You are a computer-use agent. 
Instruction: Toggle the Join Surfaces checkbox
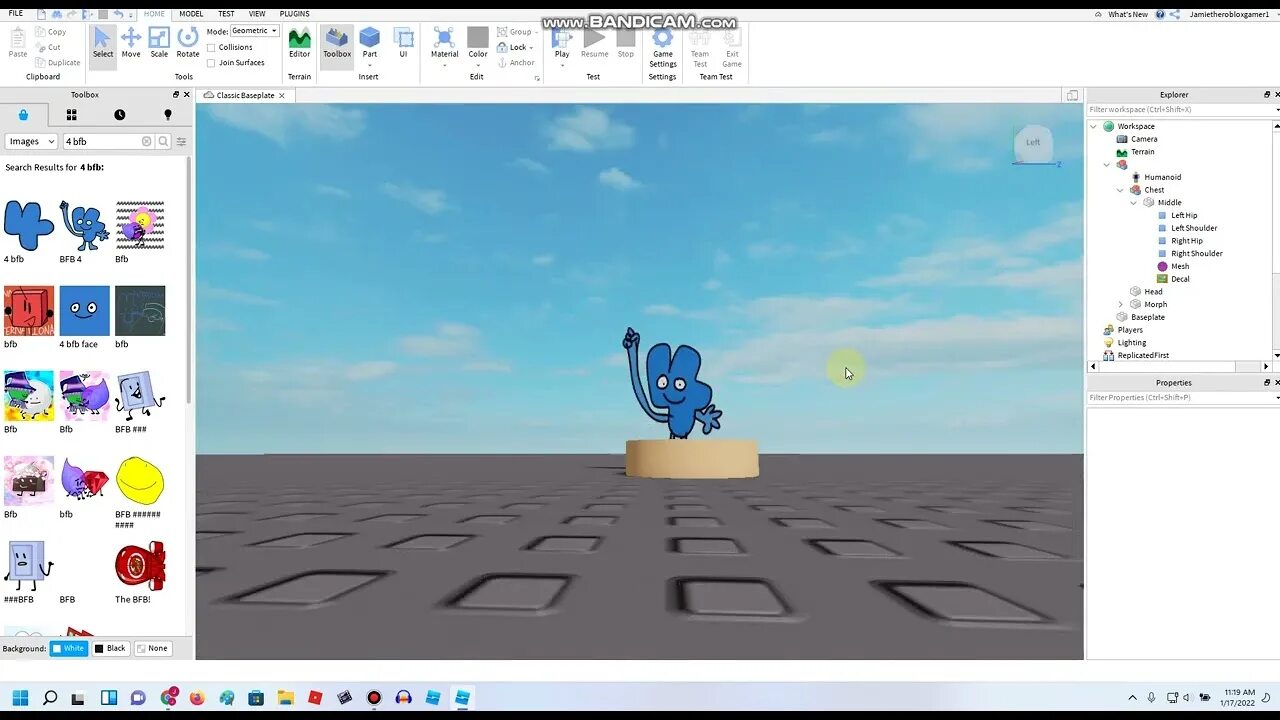211,63
